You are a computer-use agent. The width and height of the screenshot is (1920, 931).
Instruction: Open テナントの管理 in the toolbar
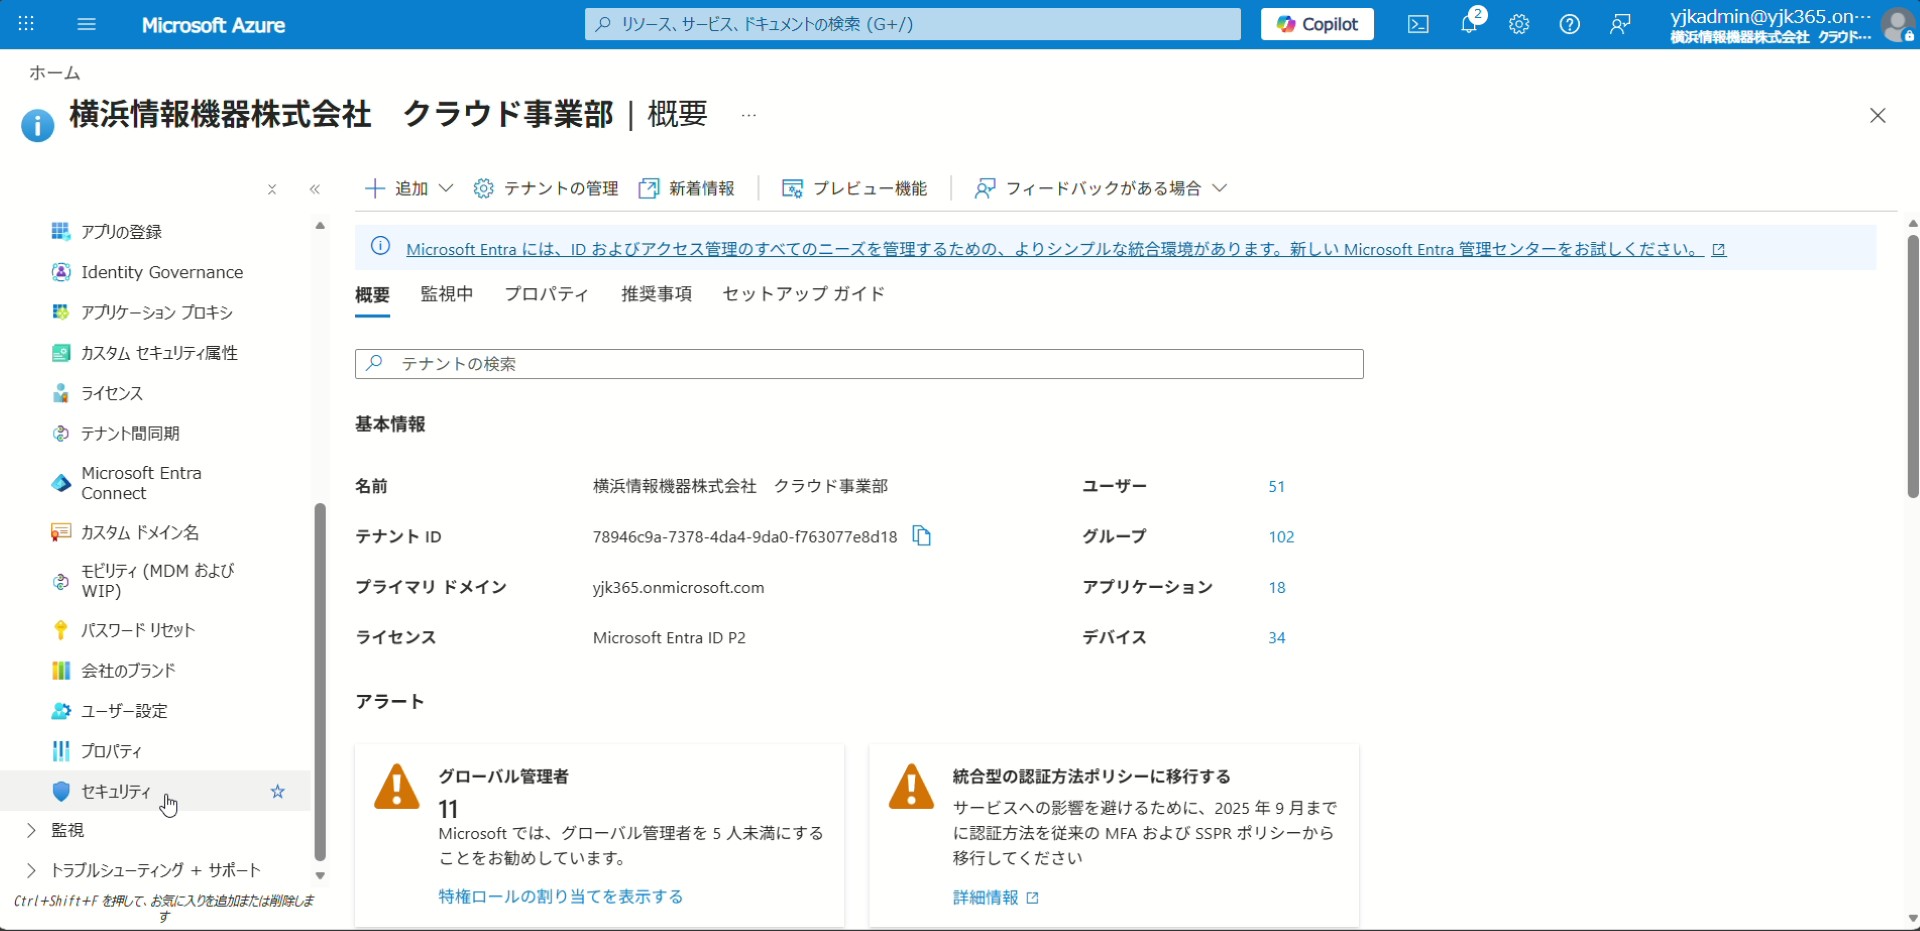[546, 188]
